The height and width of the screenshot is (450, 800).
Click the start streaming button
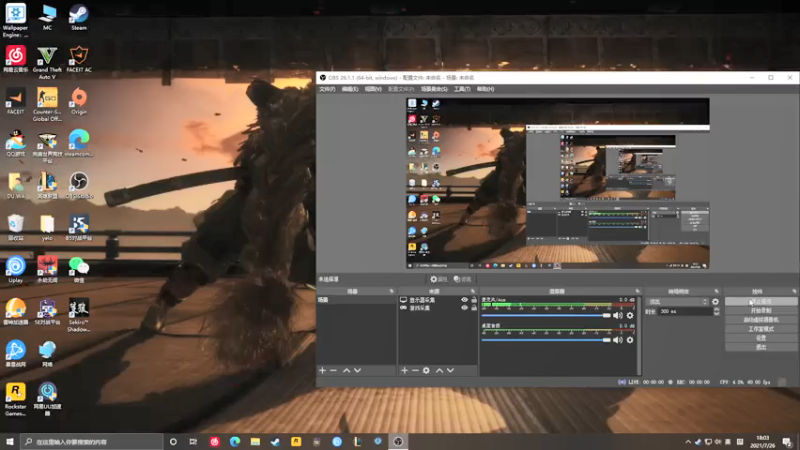(x=761, y=302)
